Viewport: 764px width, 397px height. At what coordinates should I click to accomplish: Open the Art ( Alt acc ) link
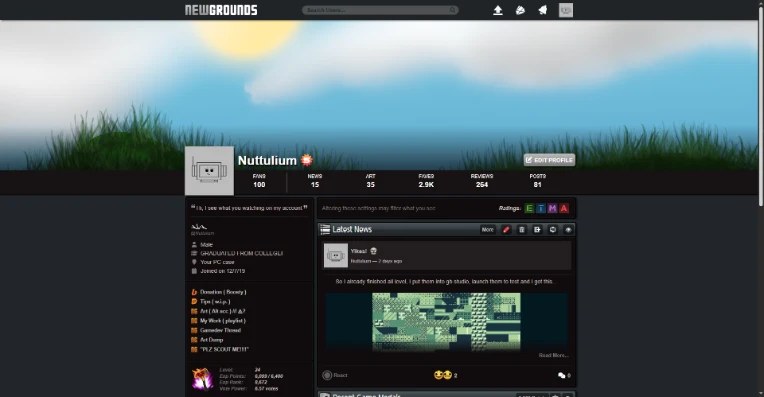coord(223,311)
